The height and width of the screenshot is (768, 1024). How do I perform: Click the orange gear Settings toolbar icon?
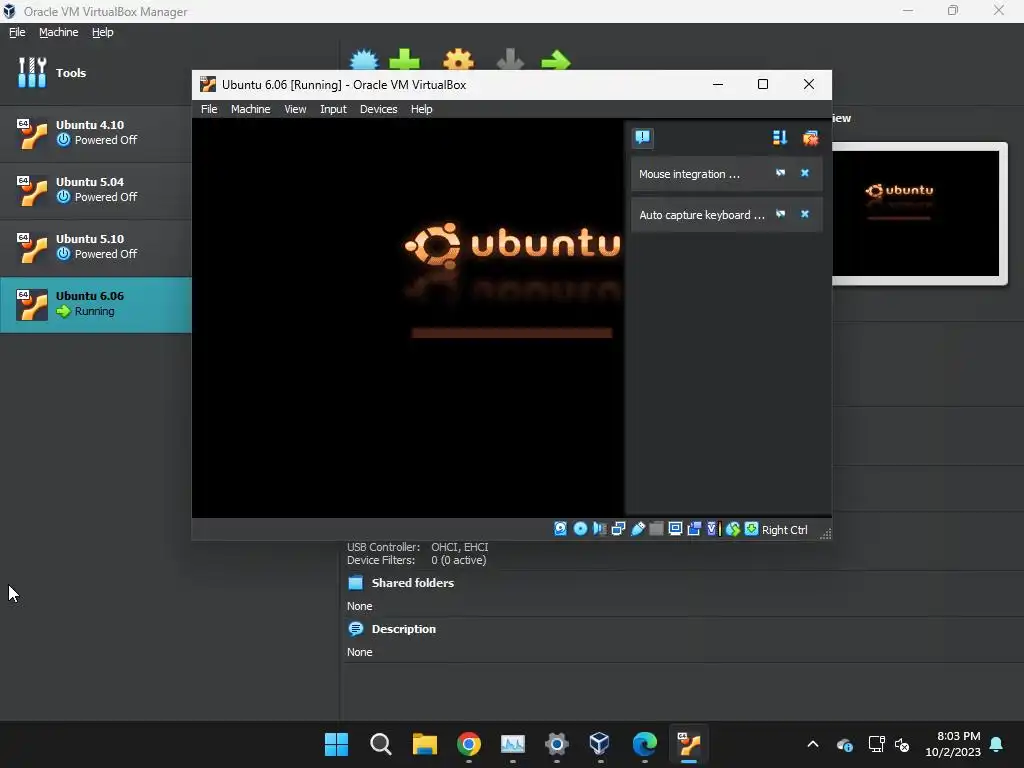[x=458, y=59]
